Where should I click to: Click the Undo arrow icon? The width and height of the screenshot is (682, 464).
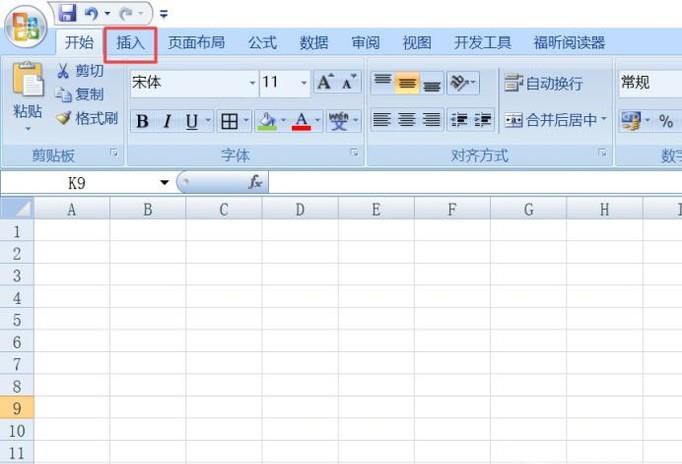(91, 13)
